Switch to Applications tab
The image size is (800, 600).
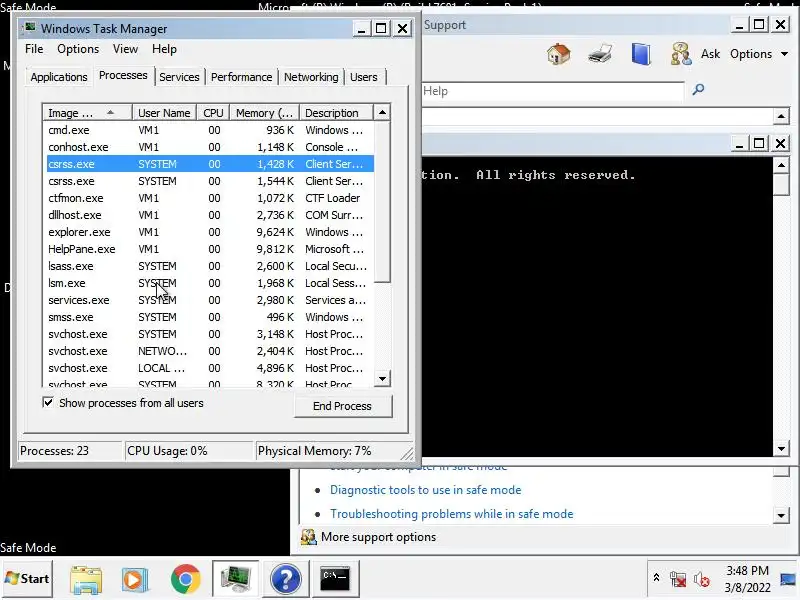pyautogui.click(x=59, y=77)
